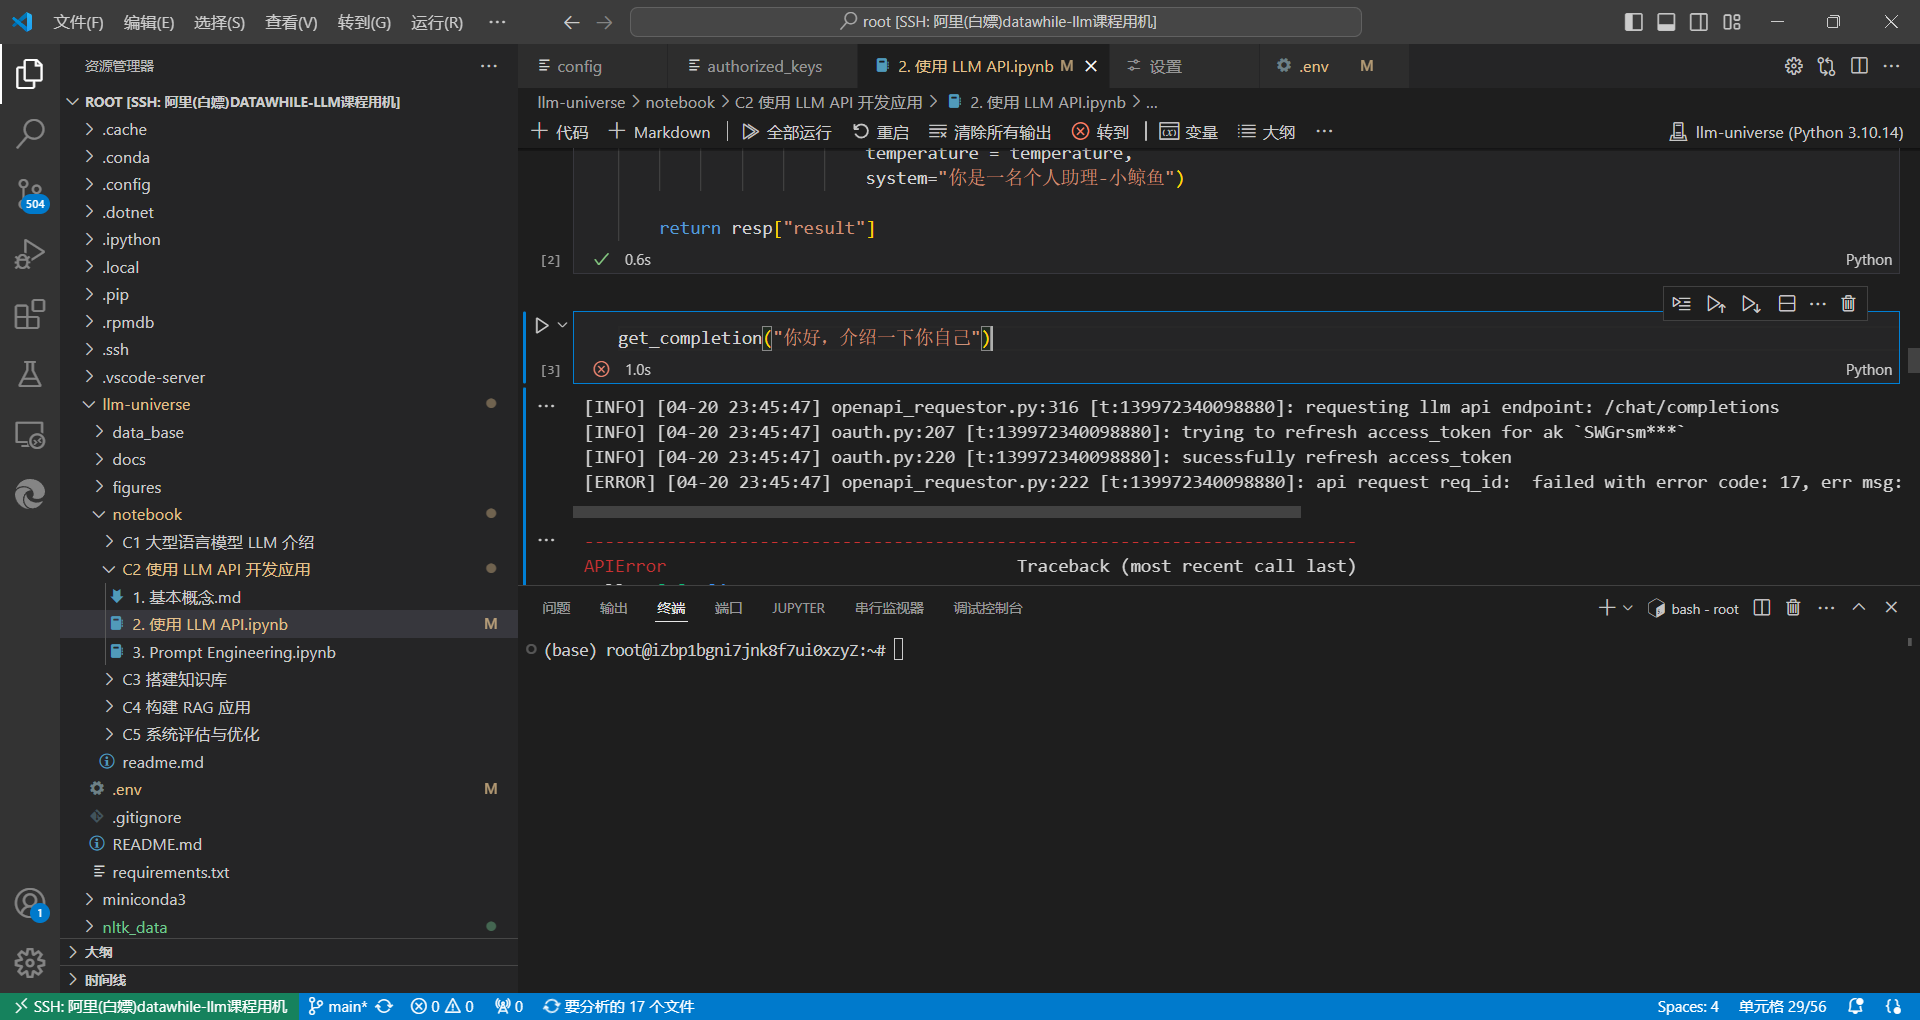
Task: Run the get_completion cell
Action: click(x=542, y=325)
